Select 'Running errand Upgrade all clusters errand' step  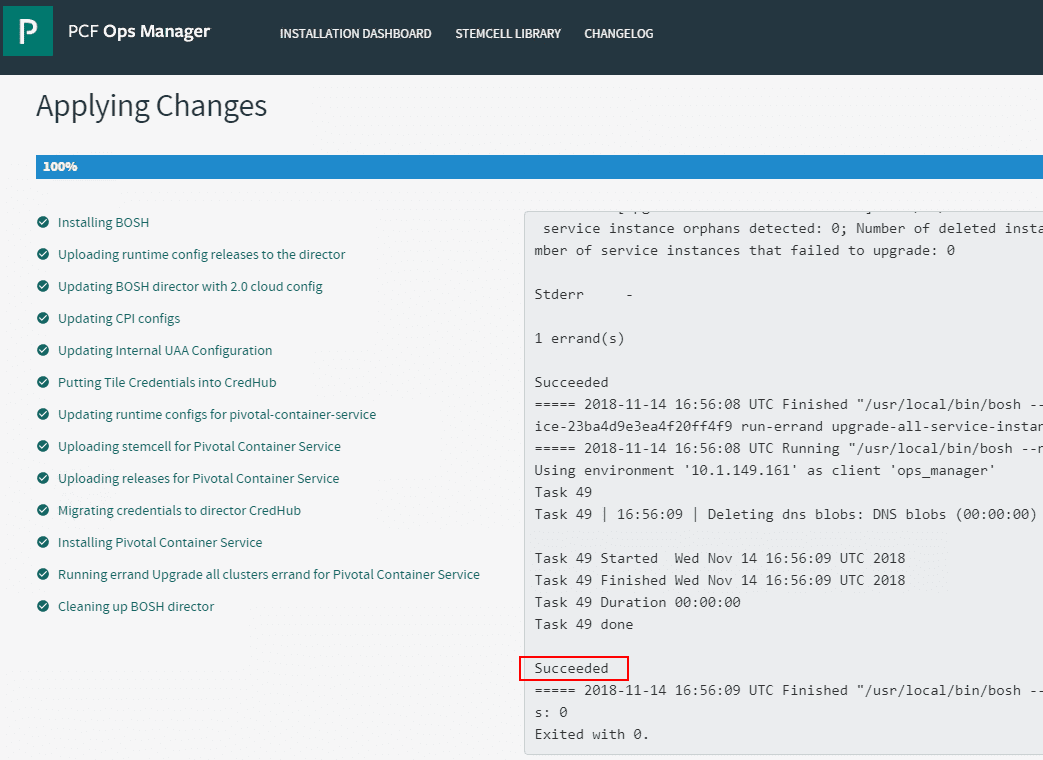pos(269,574)
